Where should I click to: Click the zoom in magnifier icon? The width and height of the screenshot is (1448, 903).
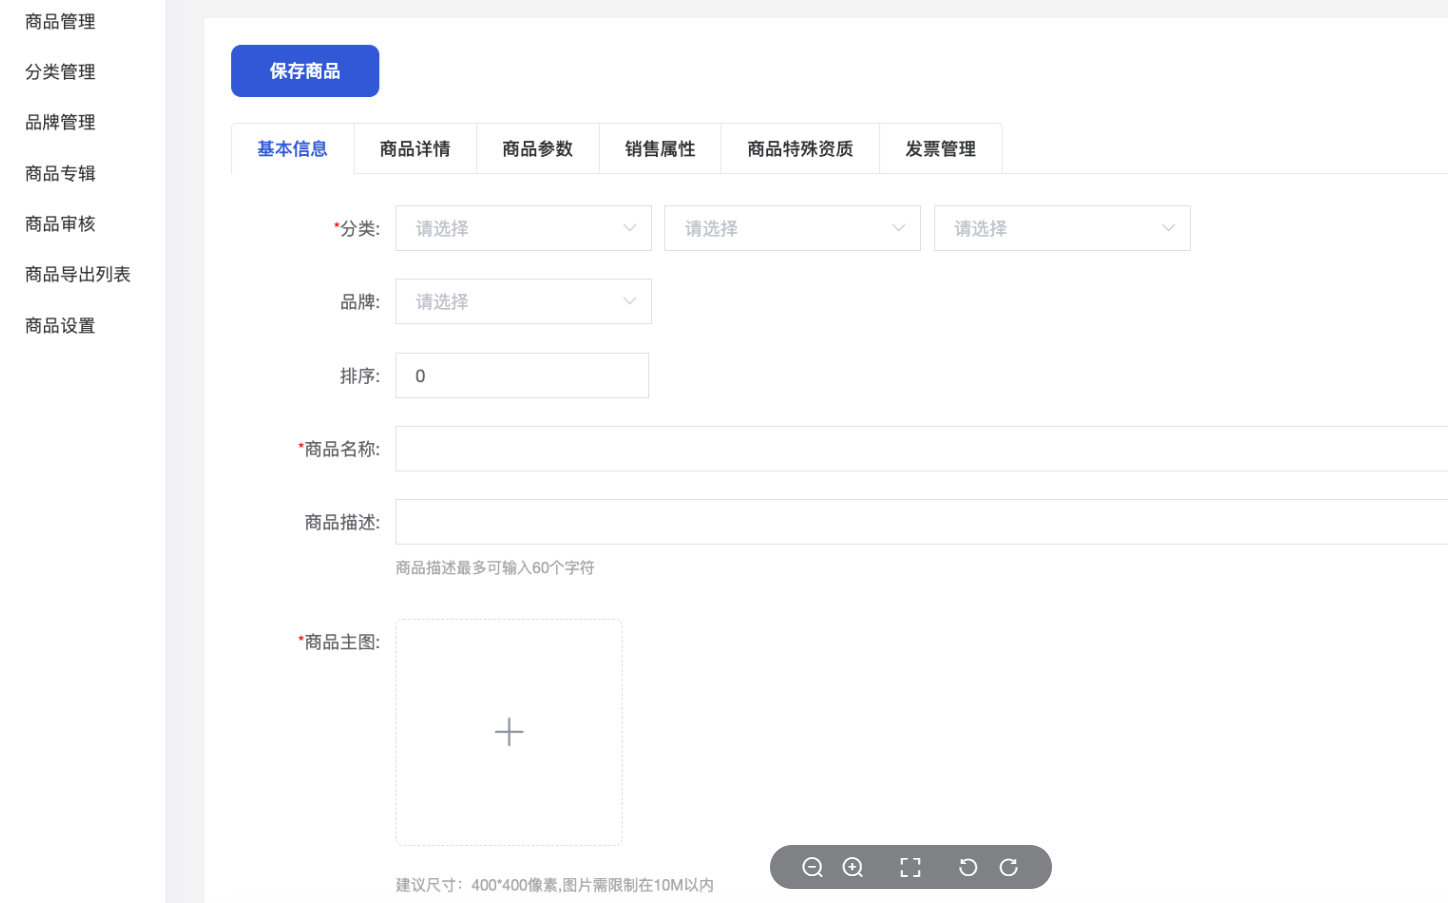point(853,867)
